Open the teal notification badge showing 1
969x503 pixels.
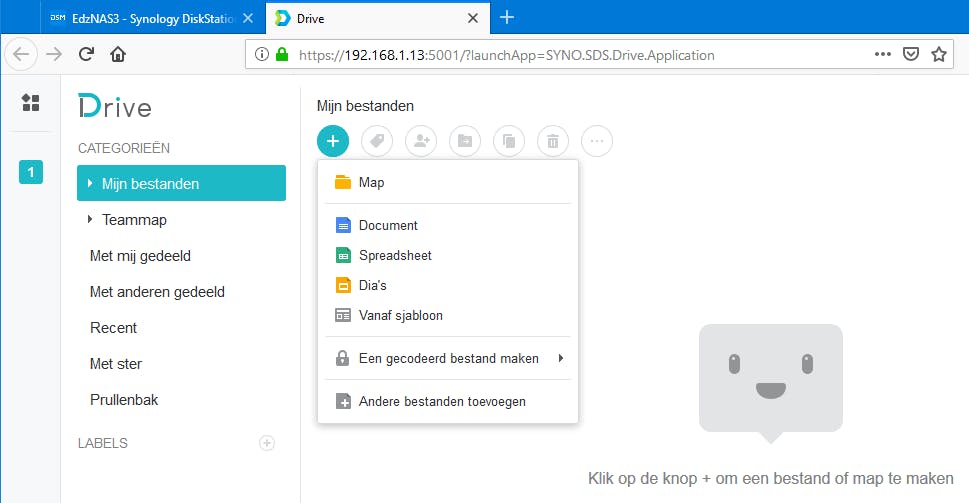[x=31, y=172]
